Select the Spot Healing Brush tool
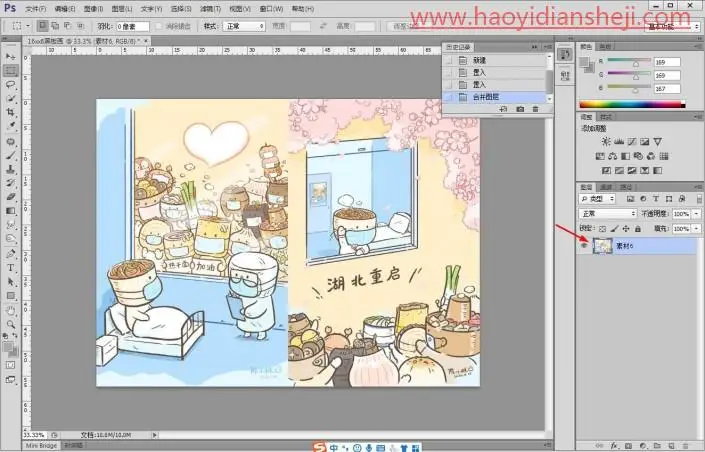Screen dimensions: 705x452 [x=10, y=142]
